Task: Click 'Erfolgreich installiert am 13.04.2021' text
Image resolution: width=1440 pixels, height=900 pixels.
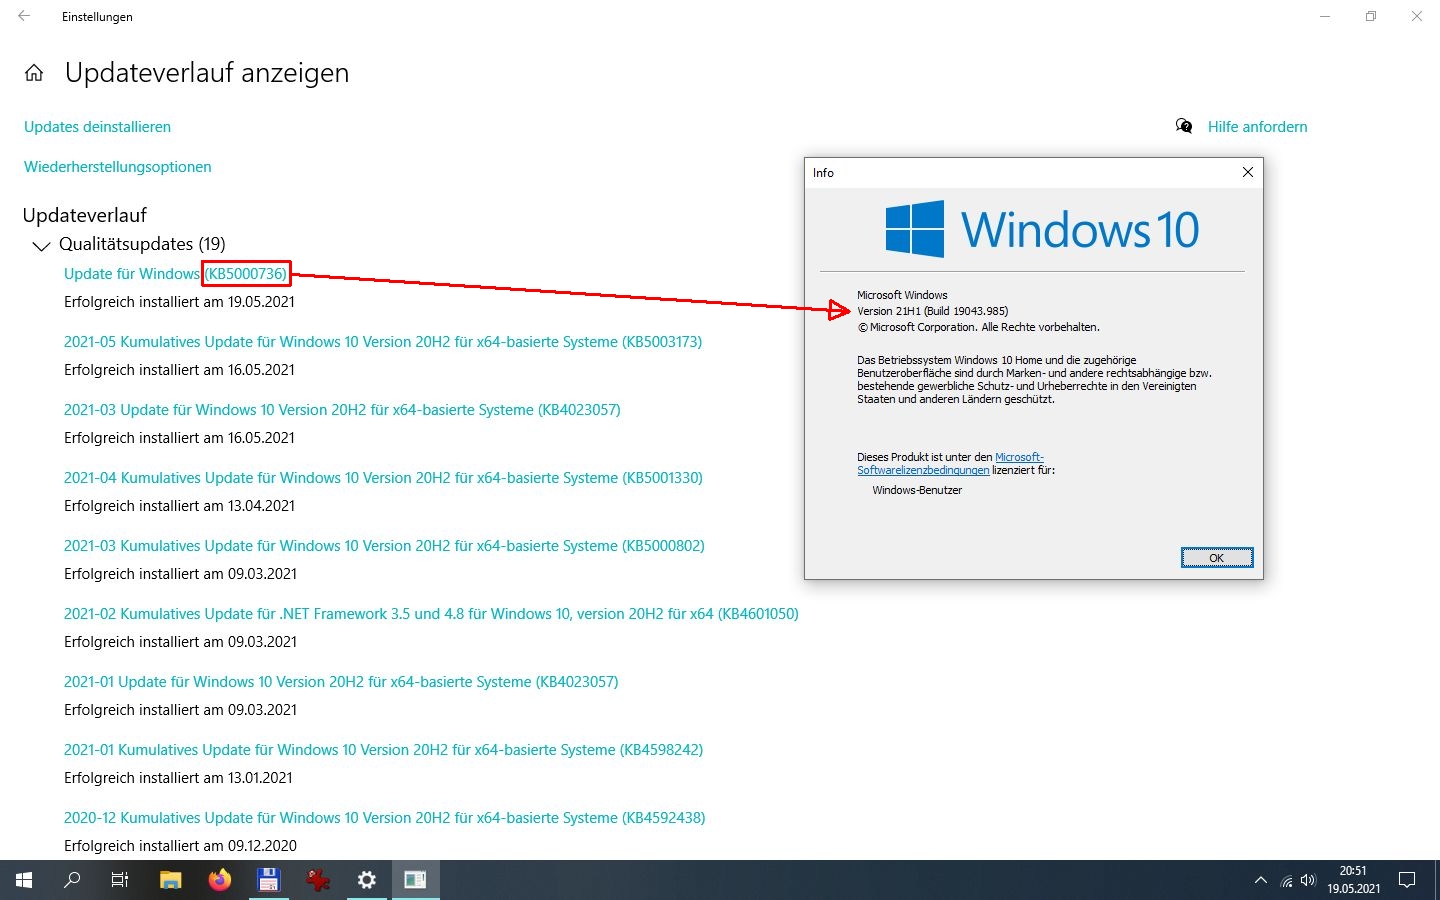Action: (x=179, y=506)
